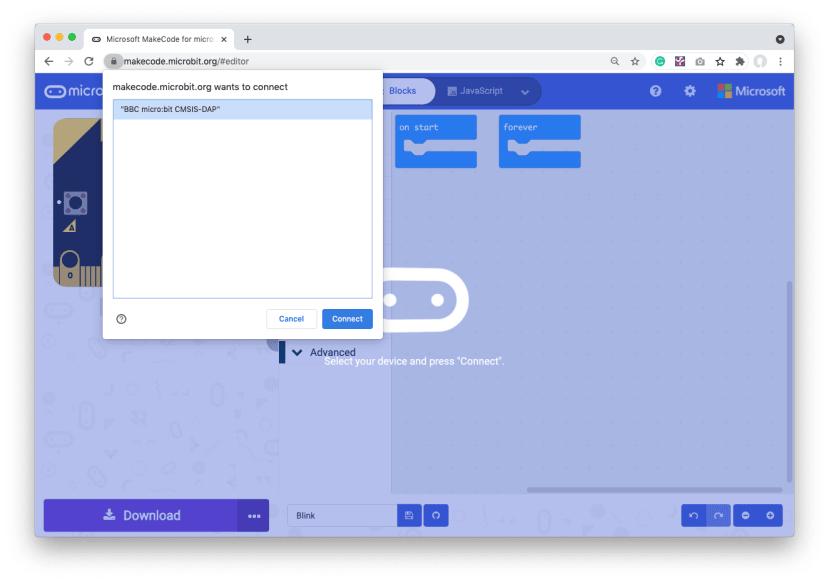Click the micro:bit logo in header

pos(73,91)
